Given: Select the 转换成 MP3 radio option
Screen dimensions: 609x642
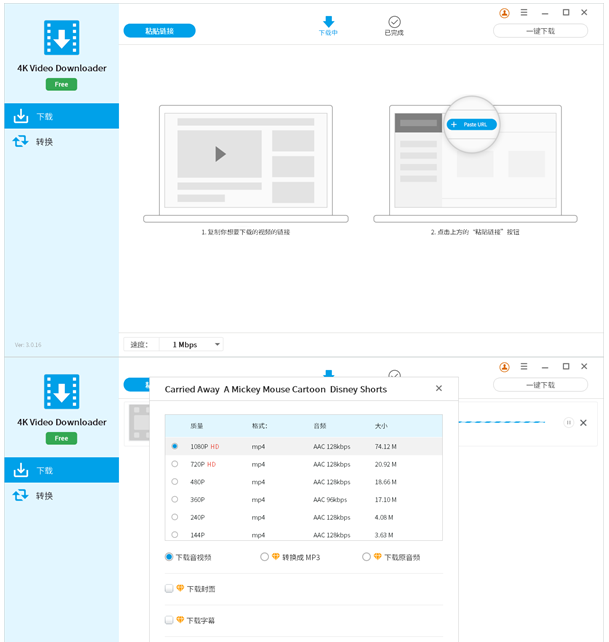Looking at the screenshot, I should coord(265,557).
